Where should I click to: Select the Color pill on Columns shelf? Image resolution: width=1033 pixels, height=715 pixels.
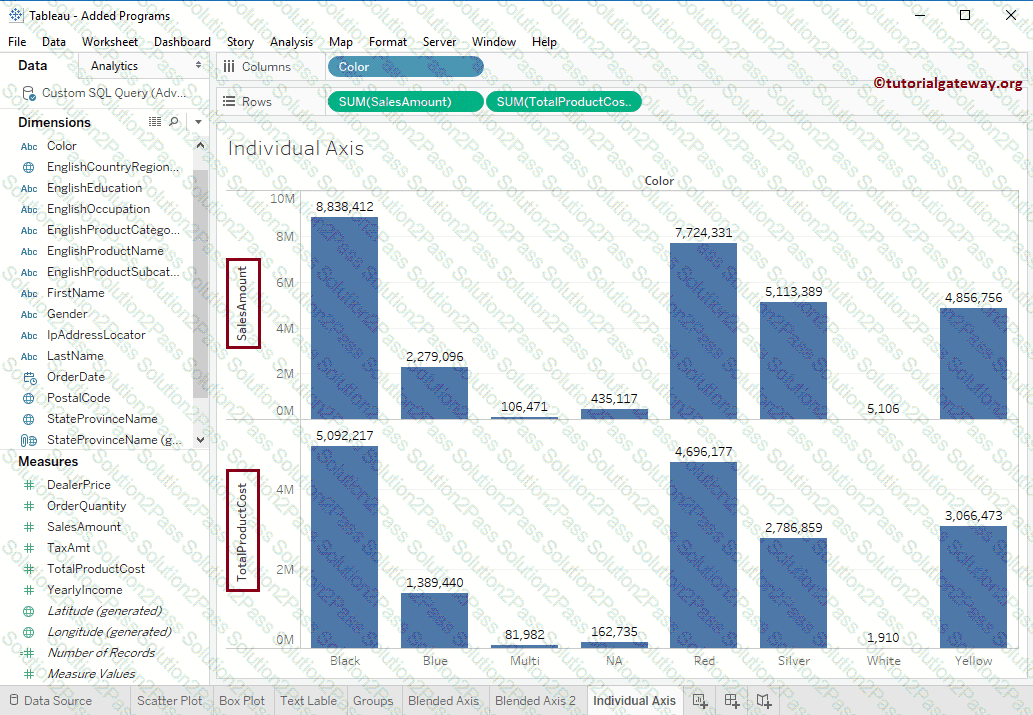click(x=405, y=67)
